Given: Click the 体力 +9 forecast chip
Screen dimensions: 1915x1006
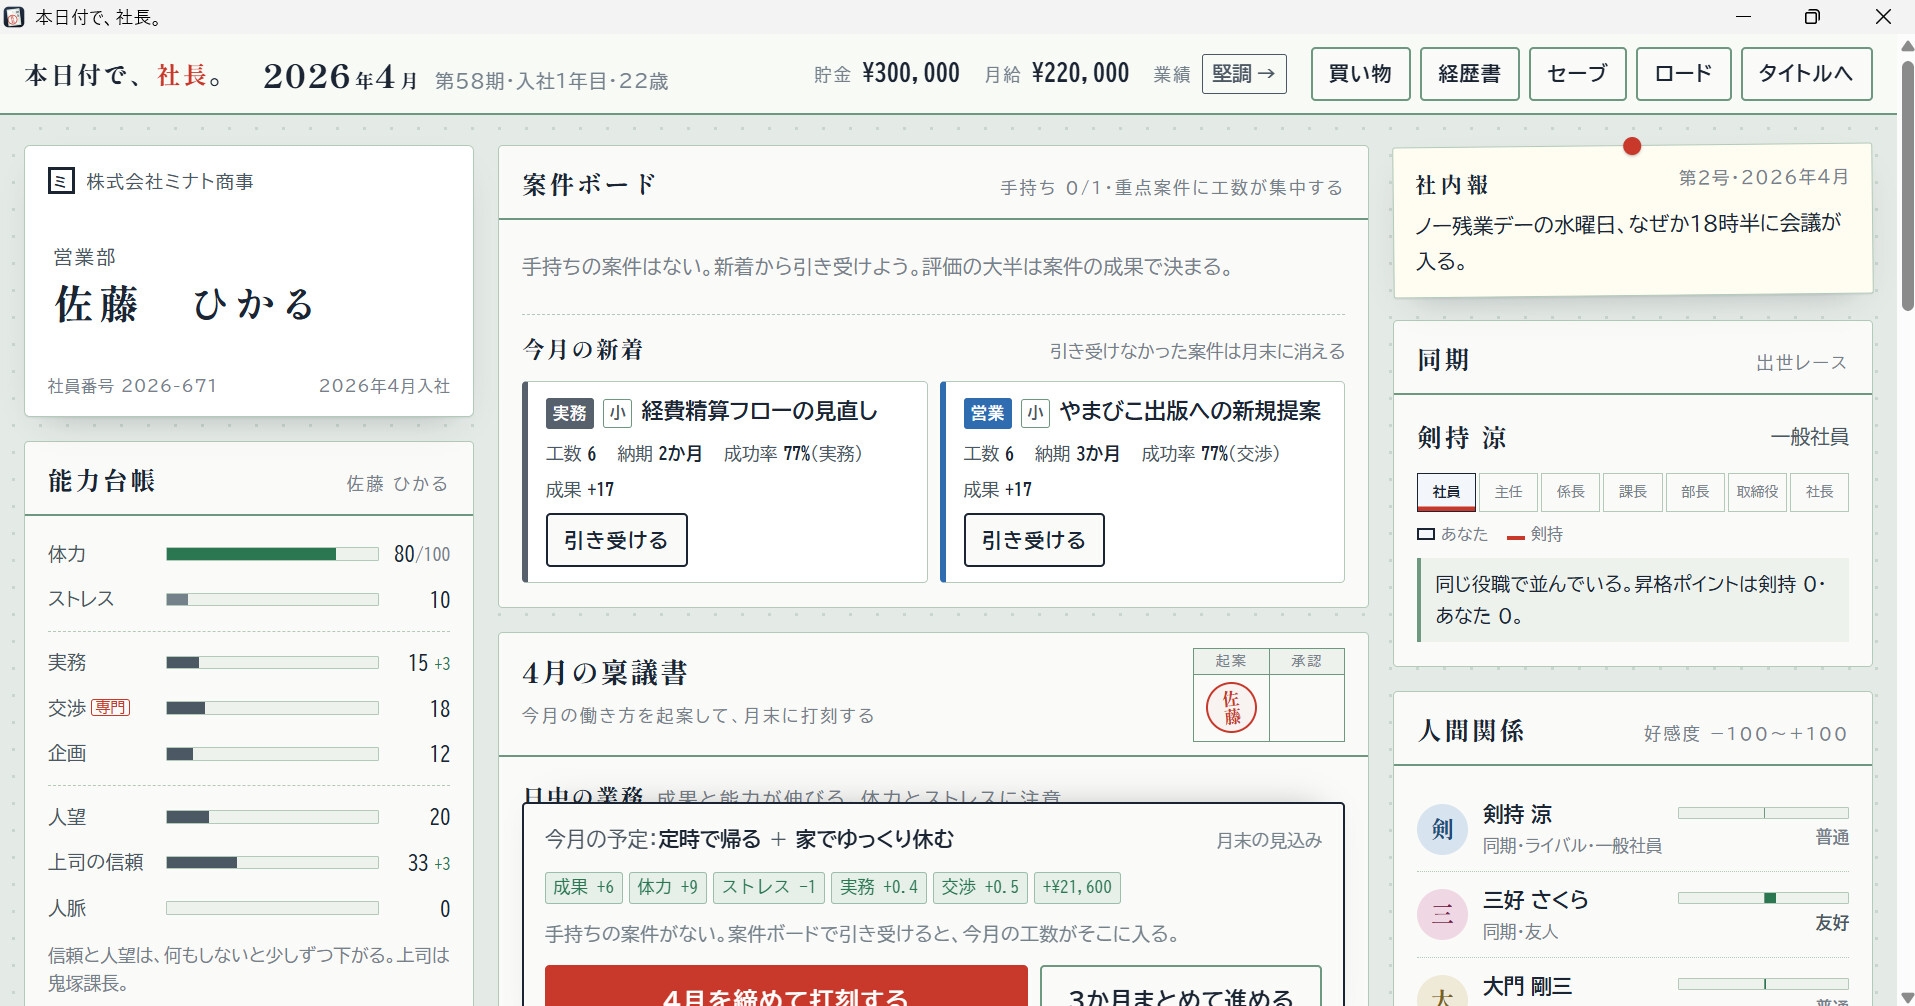Looking at the screenshot, I should [668, 887].
